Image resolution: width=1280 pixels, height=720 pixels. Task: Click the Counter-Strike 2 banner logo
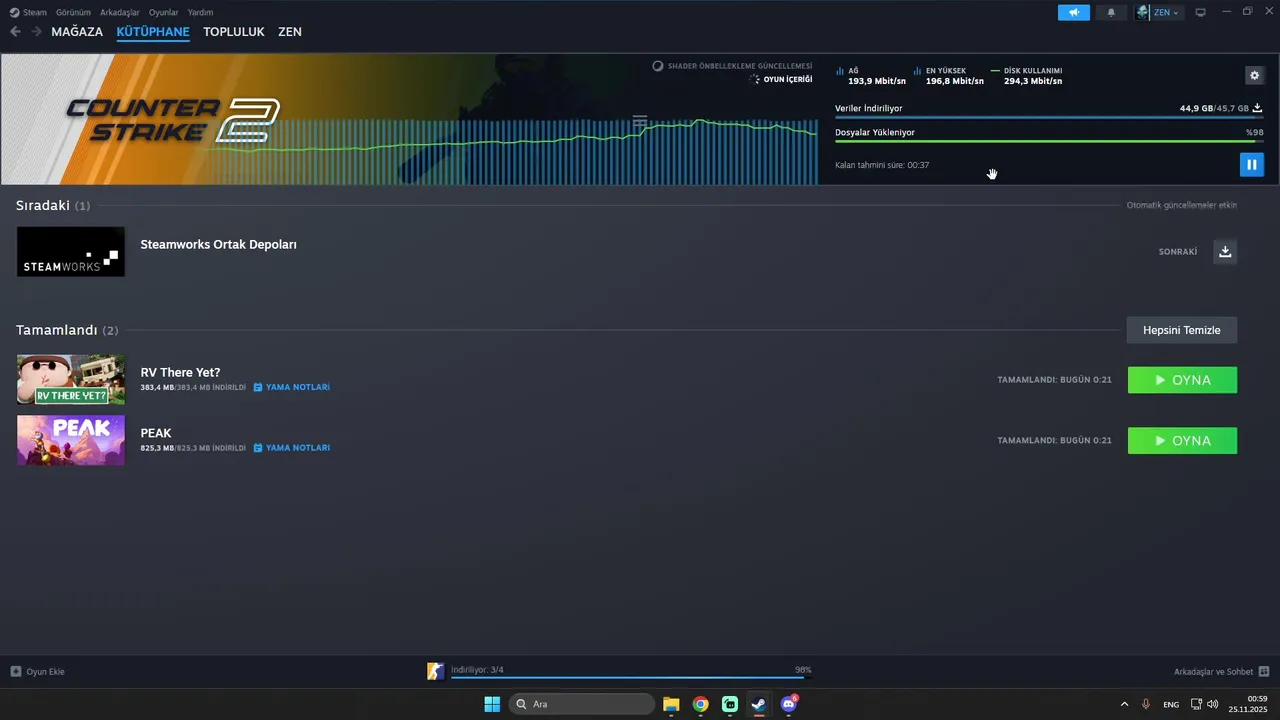tap(172, 119)
